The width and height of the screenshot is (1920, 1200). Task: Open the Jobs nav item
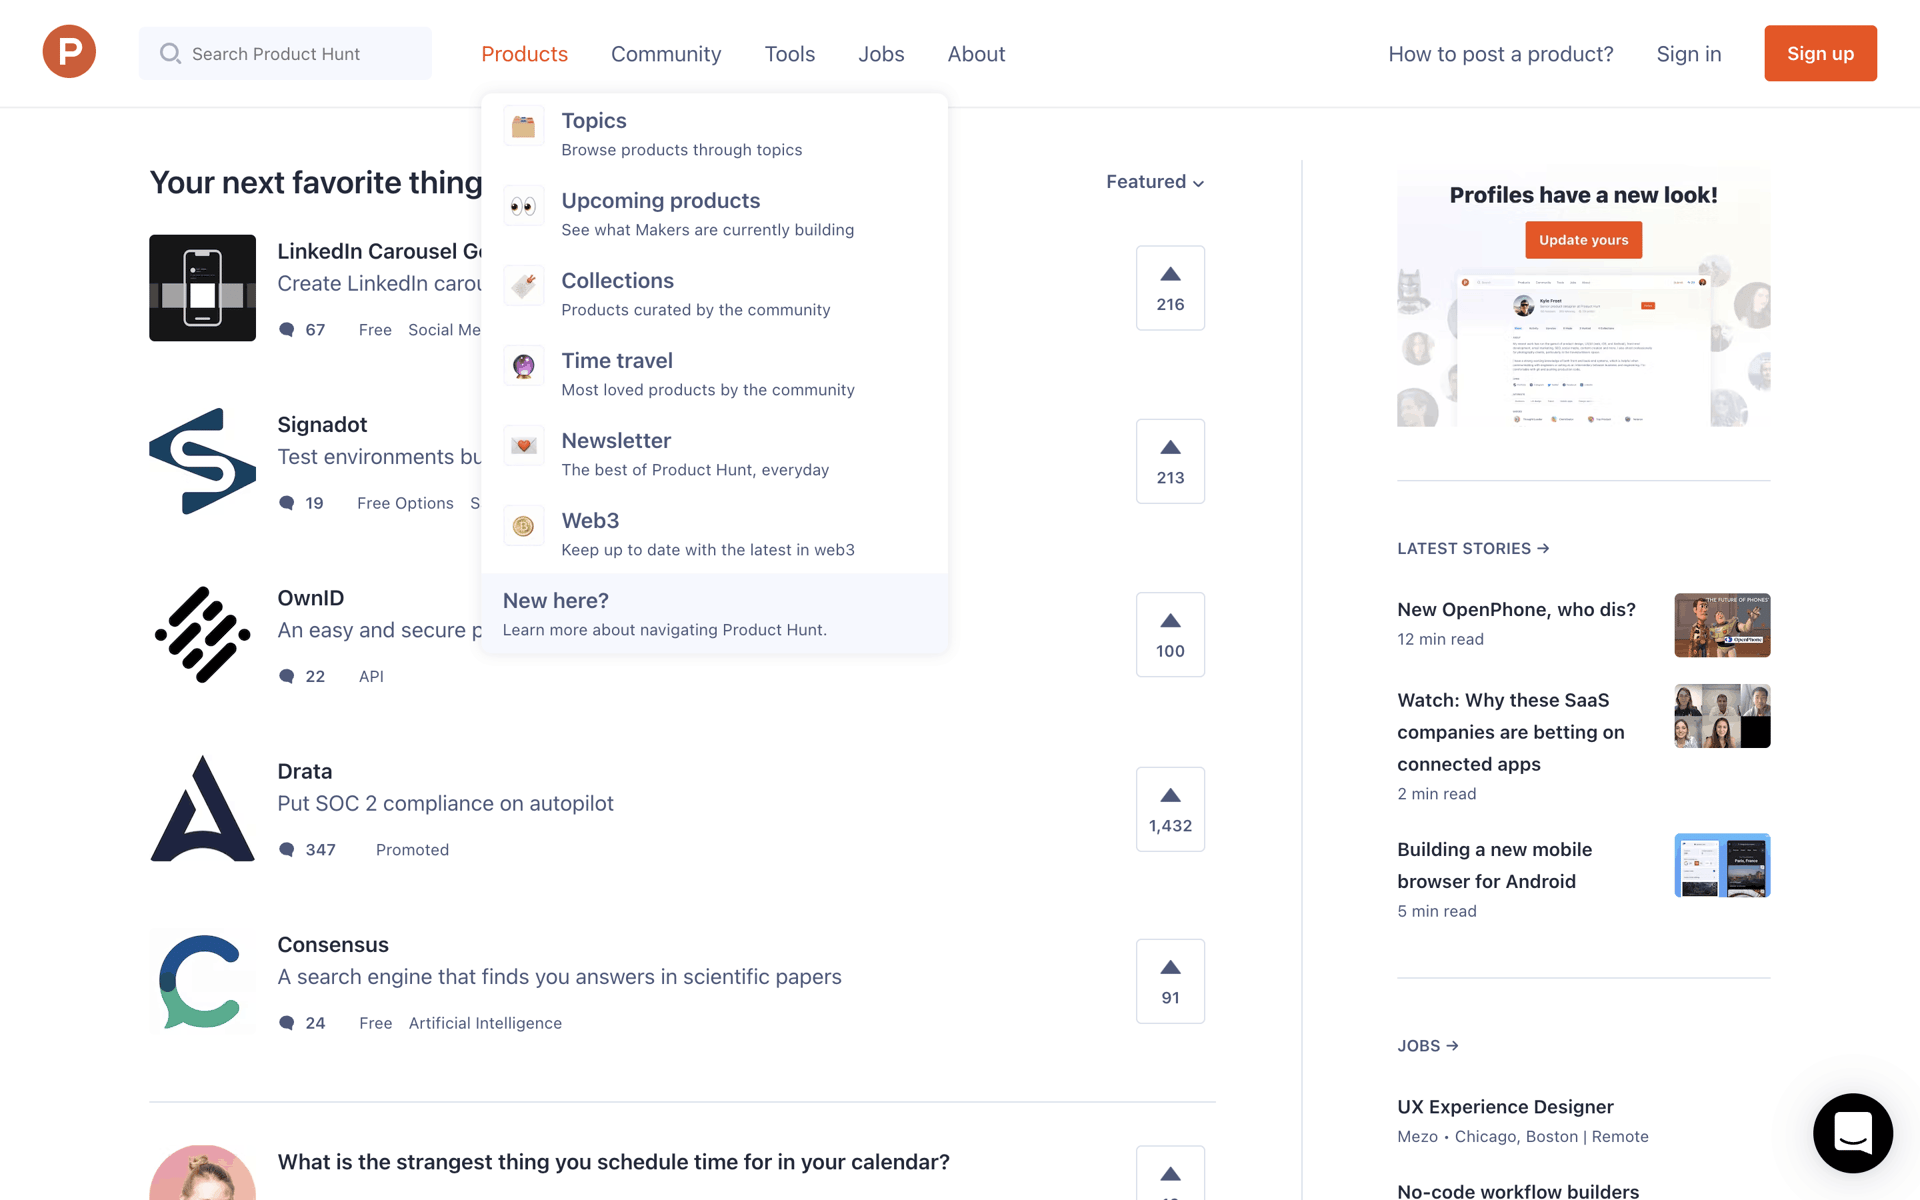pyautogui.click(x=881, y=54)
